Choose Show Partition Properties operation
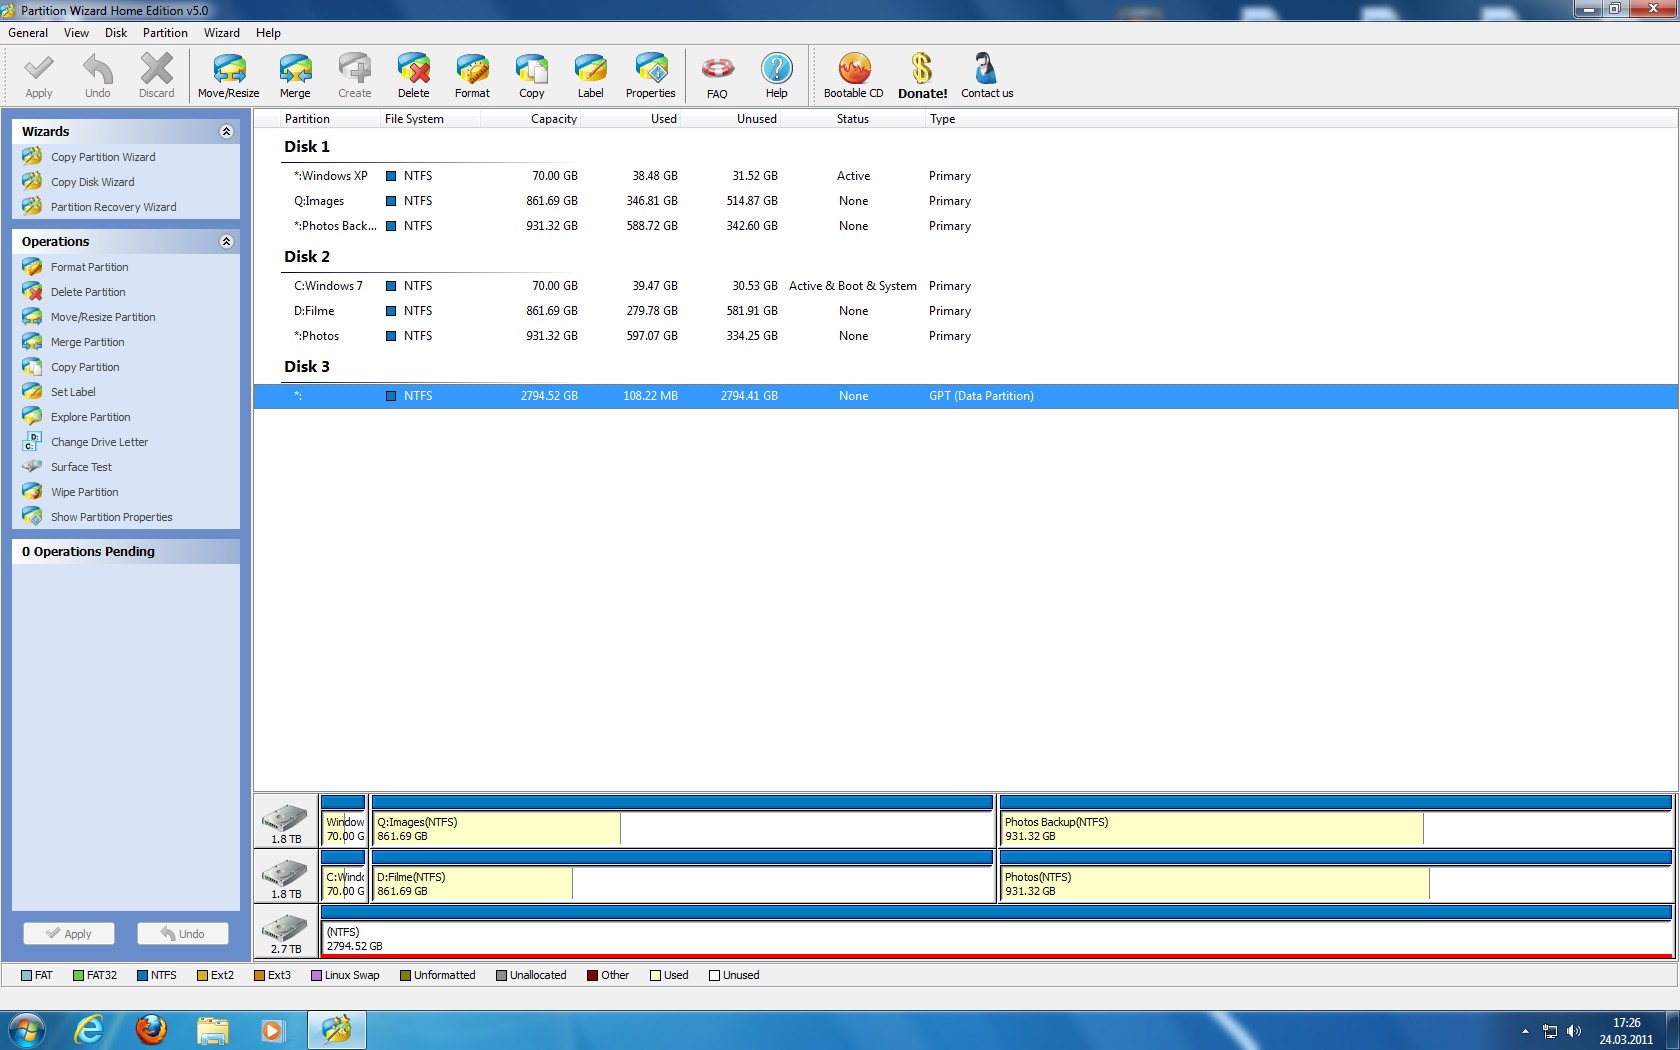The width and height of the screenshot is (1680, 1050). point(111,517)
